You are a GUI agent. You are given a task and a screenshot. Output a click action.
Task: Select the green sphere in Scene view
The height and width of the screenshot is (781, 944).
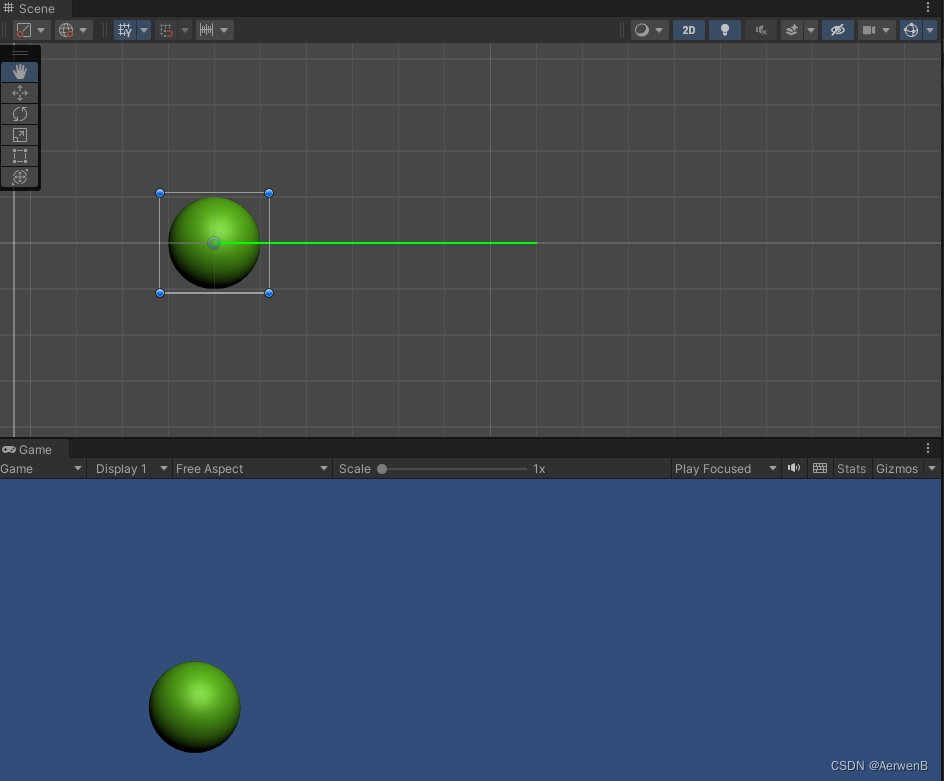pyautogui.click(x=213, y=242)
